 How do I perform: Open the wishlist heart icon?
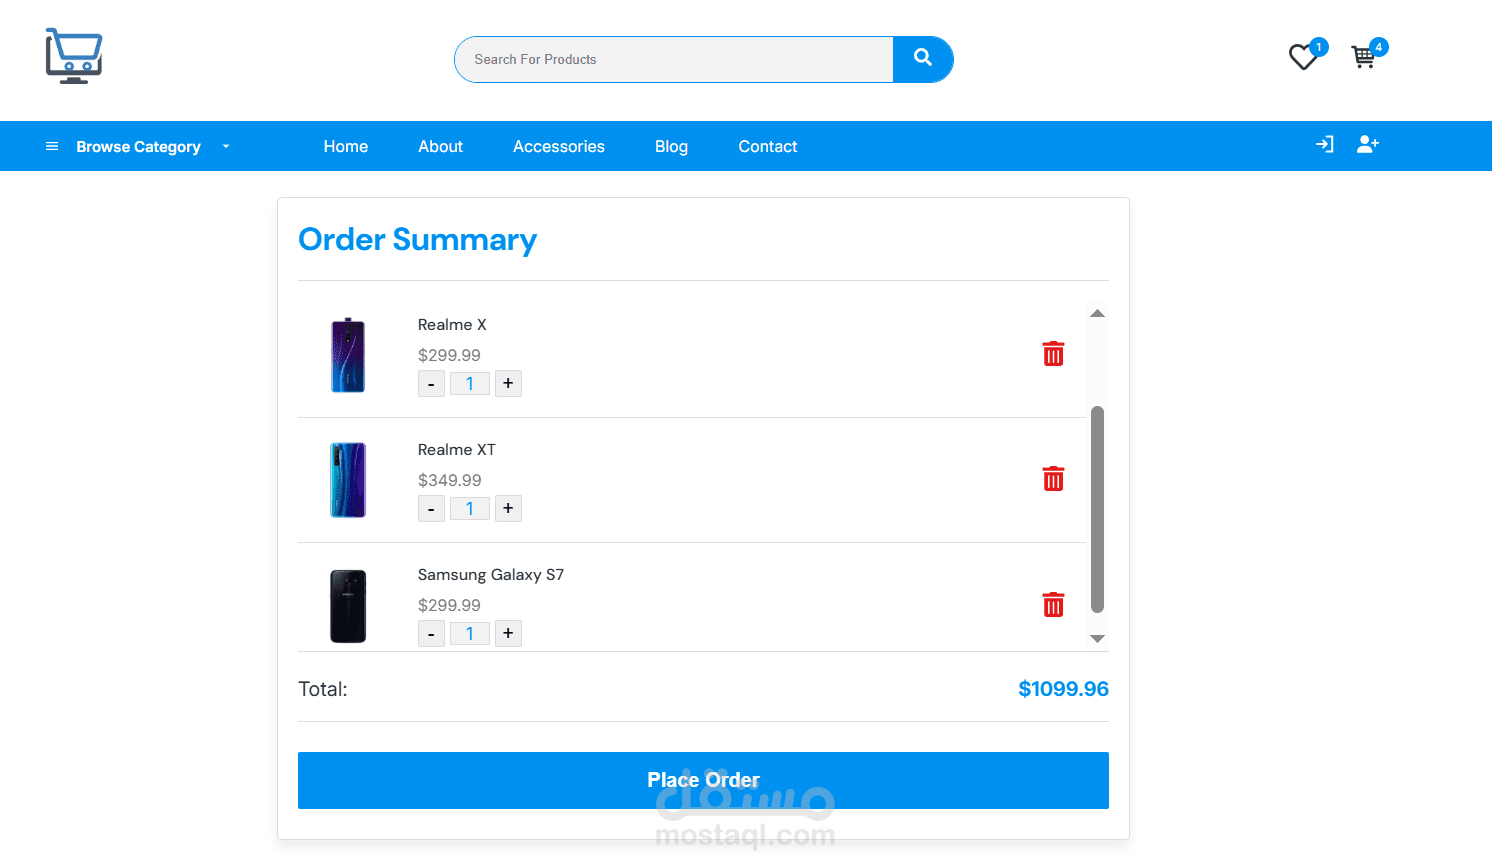point(1303,57)
